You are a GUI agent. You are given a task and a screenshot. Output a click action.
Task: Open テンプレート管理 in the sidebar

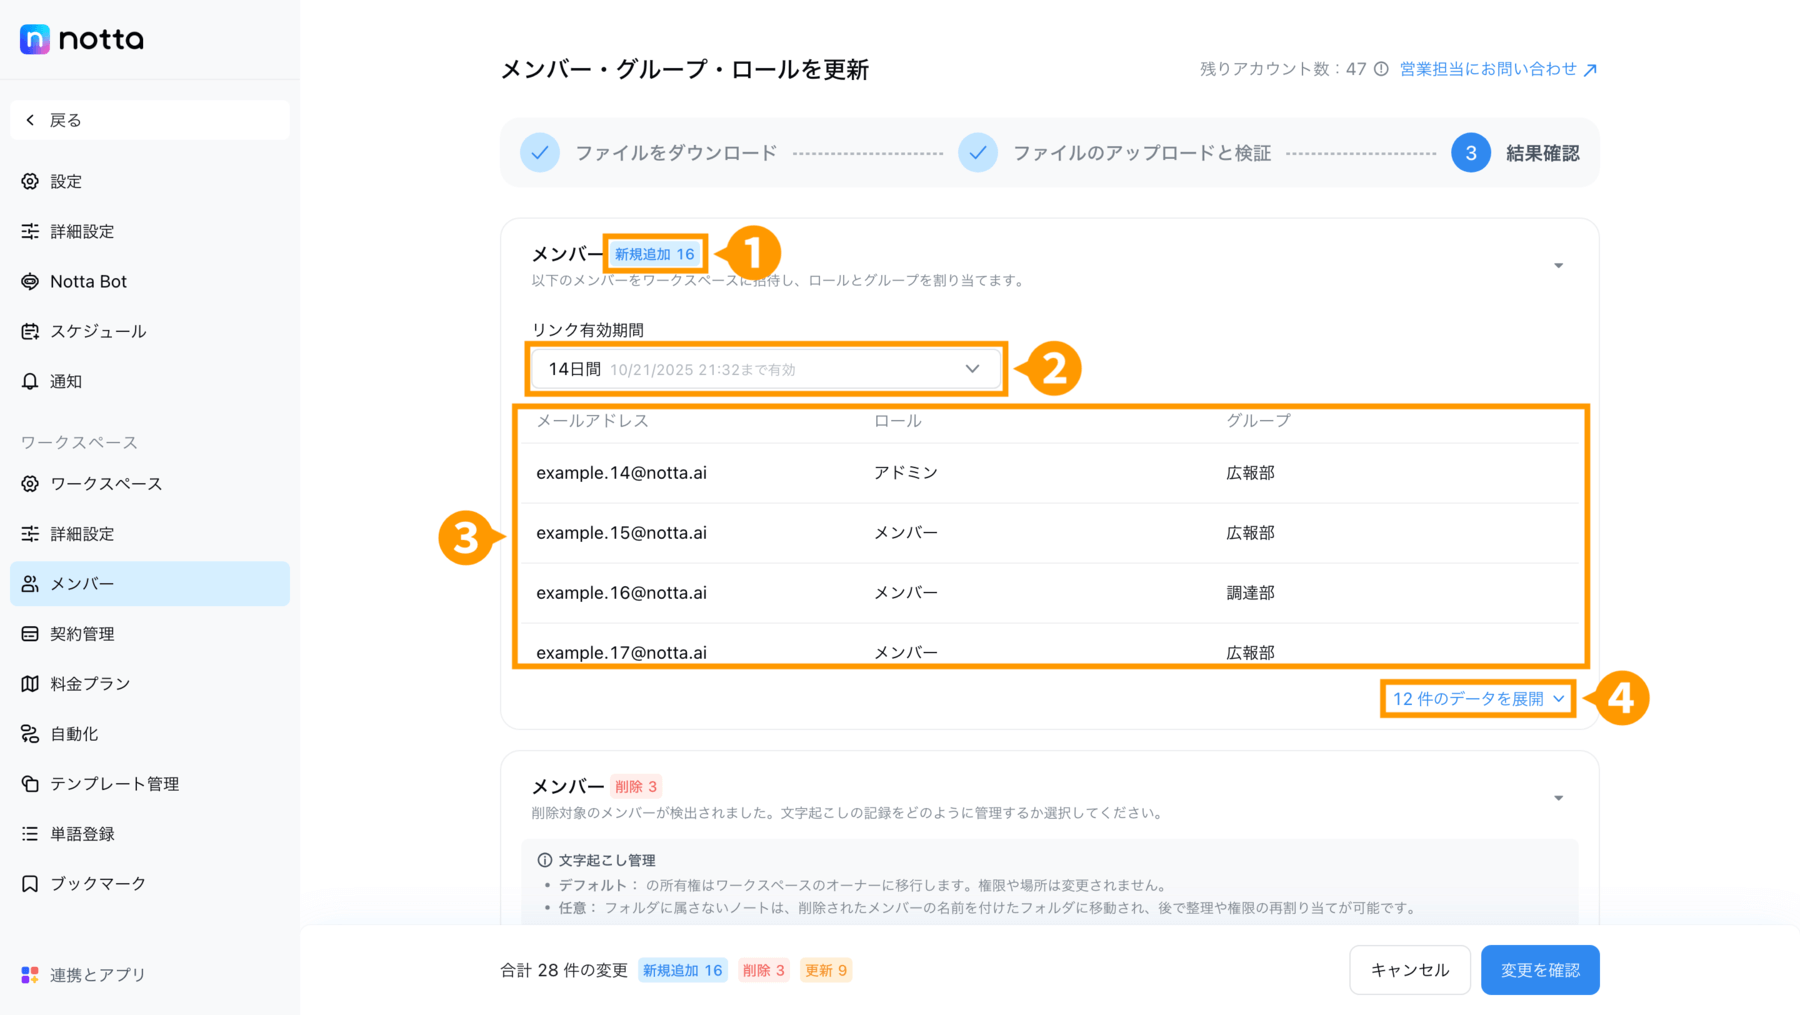[x=150, y=783]
